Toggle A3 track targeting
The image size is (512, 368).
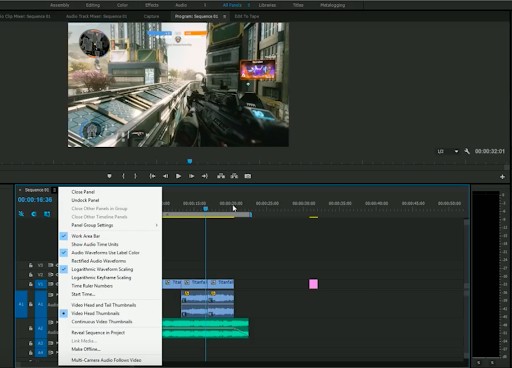pyautogui.click(x=41, y=343)
